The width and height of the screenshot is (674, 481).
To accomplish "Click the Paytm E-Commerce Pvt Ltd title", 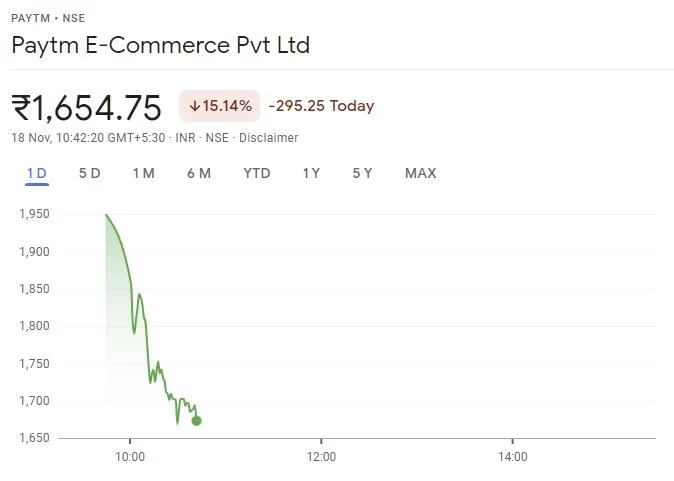I will tap(160, 45).
